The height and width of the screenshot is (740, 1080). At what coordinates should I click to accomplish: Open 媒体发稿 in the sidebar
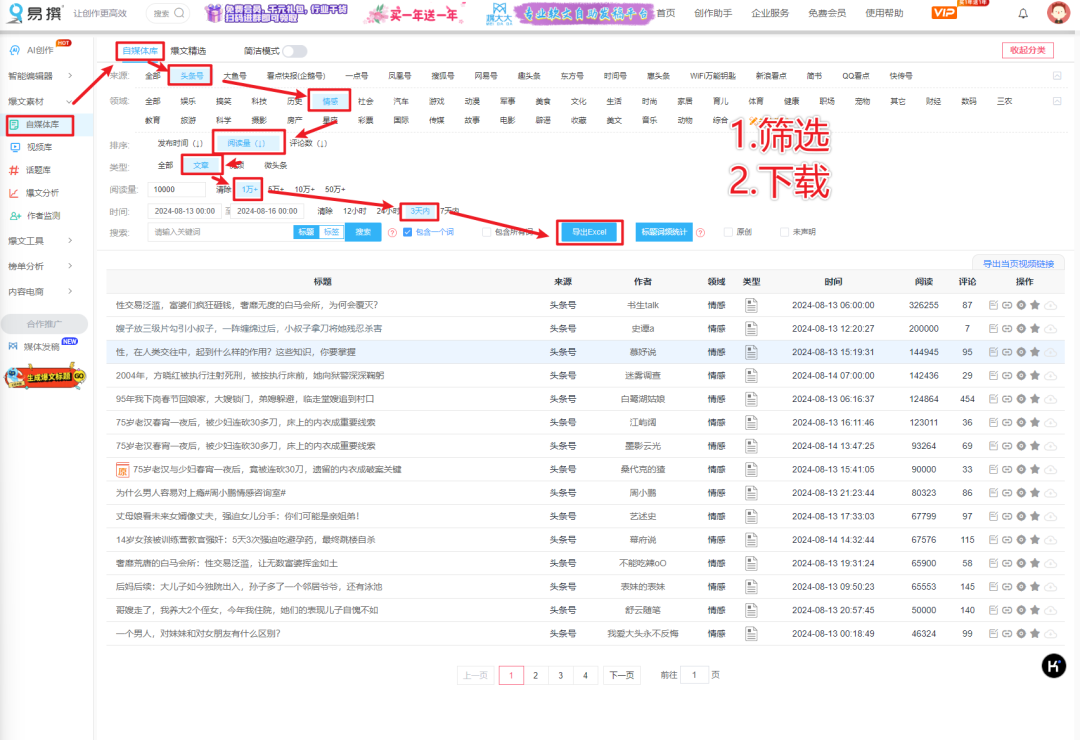[x=43, y=345]
